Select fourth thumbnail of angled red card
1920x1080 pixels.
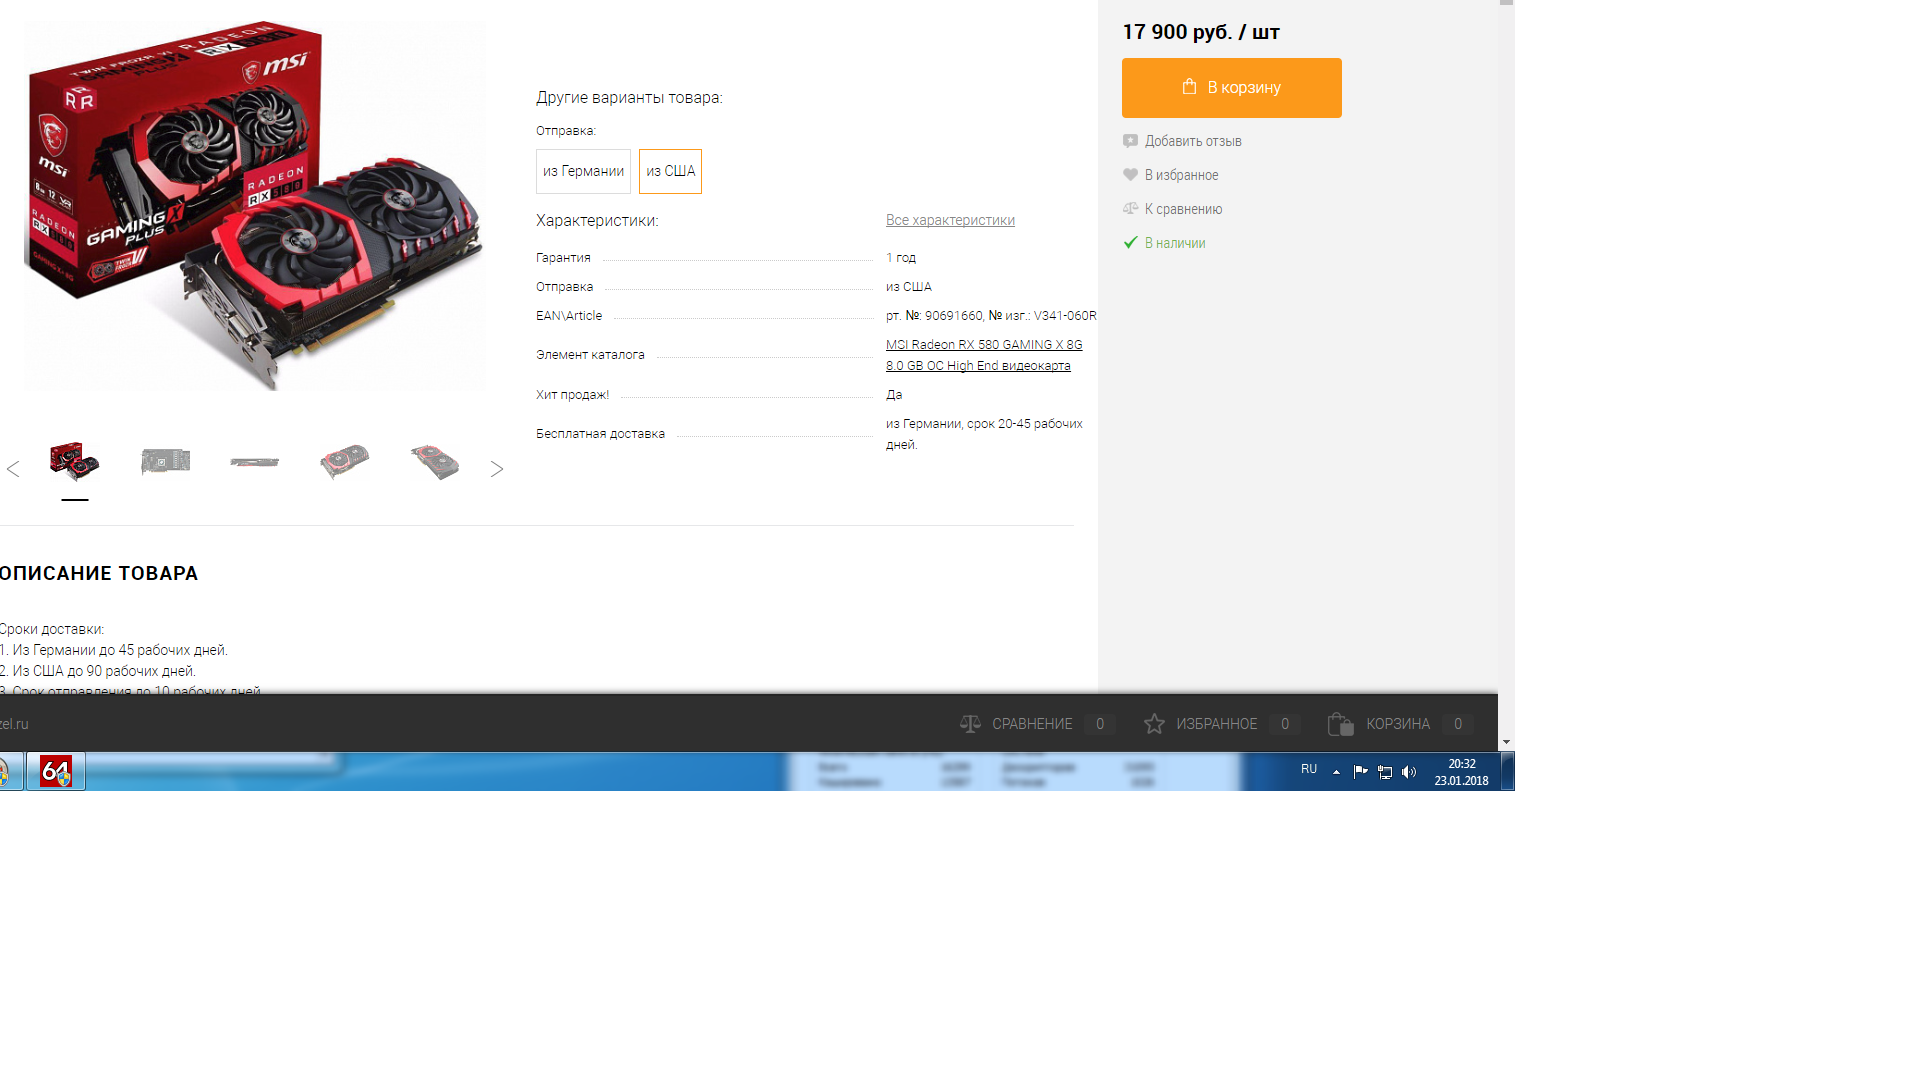pyautogui.click(x=345, y=462)
